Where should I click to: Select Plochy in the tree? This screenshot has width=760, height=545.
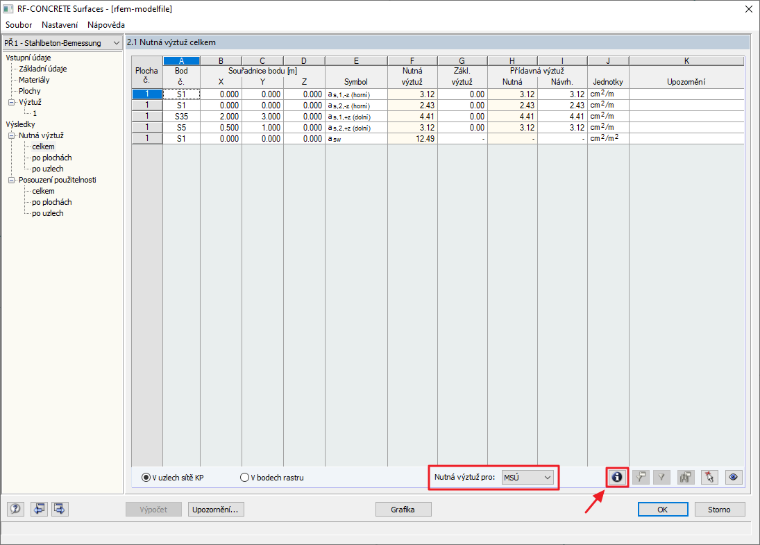coord(30,91)
